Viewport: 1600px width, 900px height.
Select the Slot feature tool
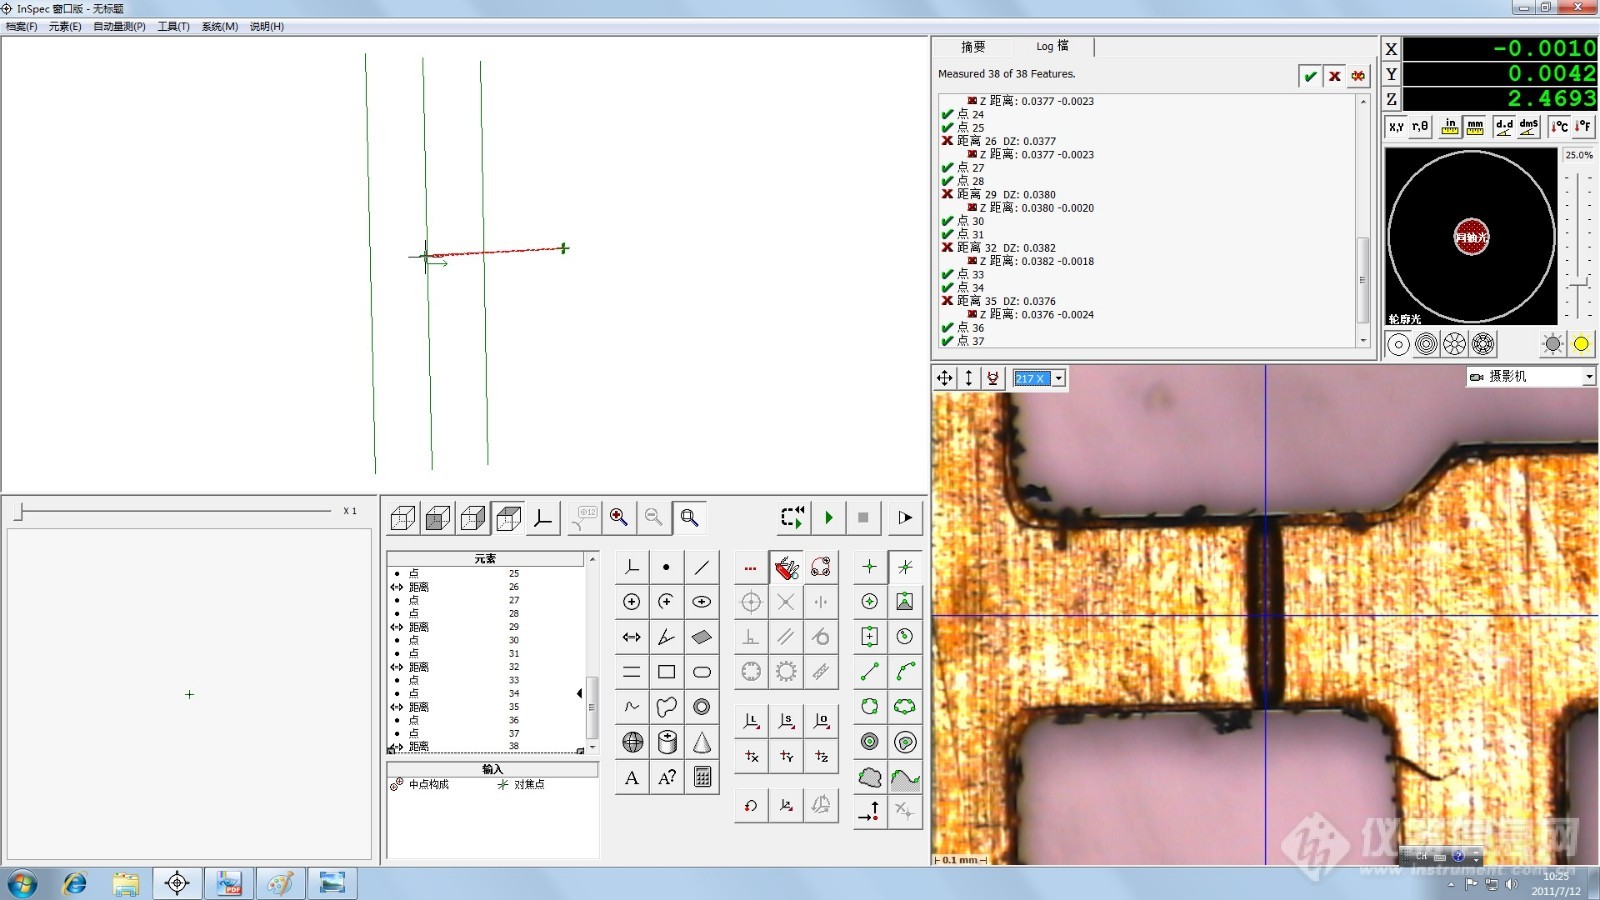[702, 672]
